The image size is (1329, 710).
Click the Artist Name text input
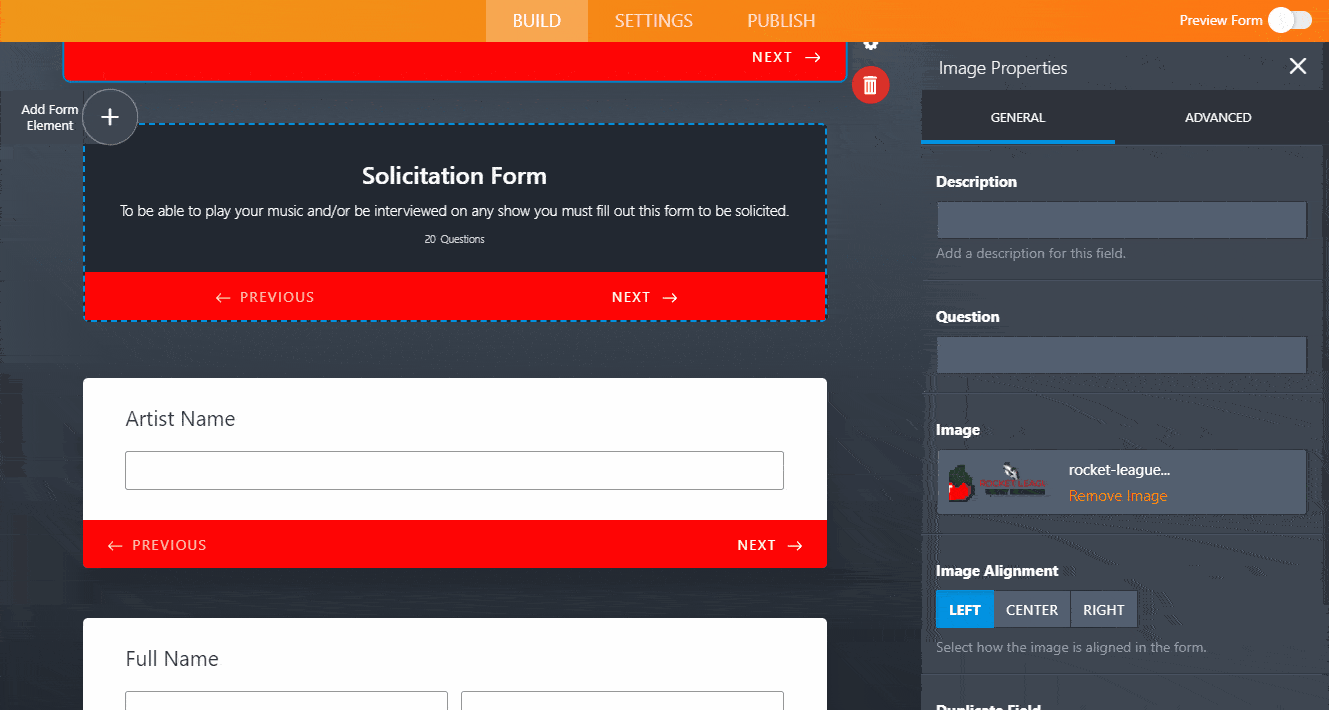click(x=454, y=470)
